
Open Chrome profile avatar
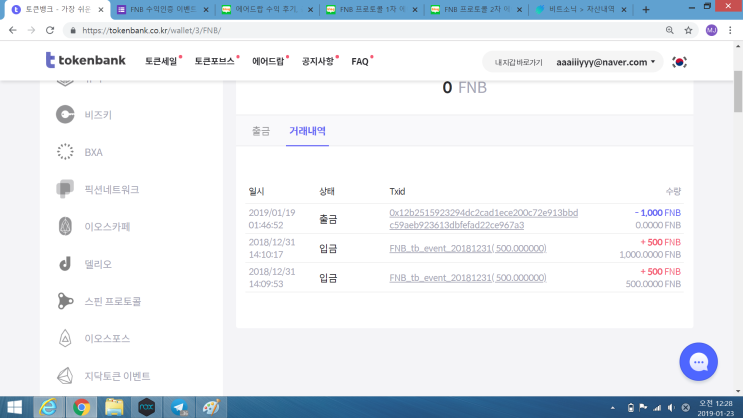tap(711, 30)
